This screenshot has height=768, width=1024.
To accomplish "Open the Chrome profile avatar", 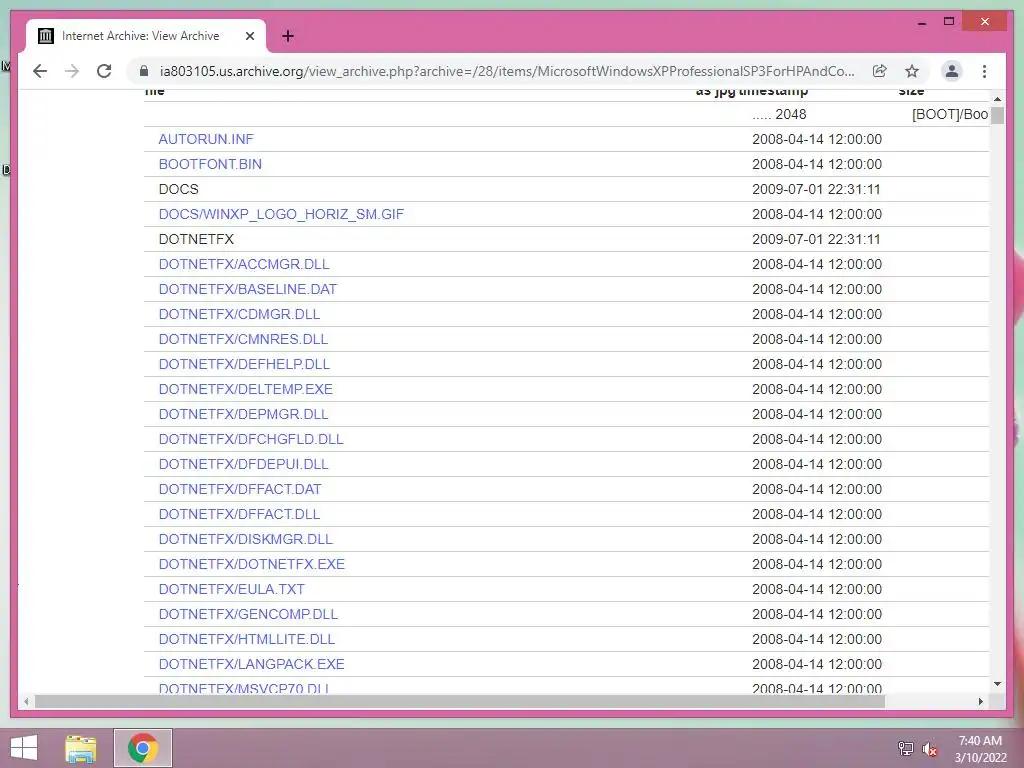I will 952,71.
